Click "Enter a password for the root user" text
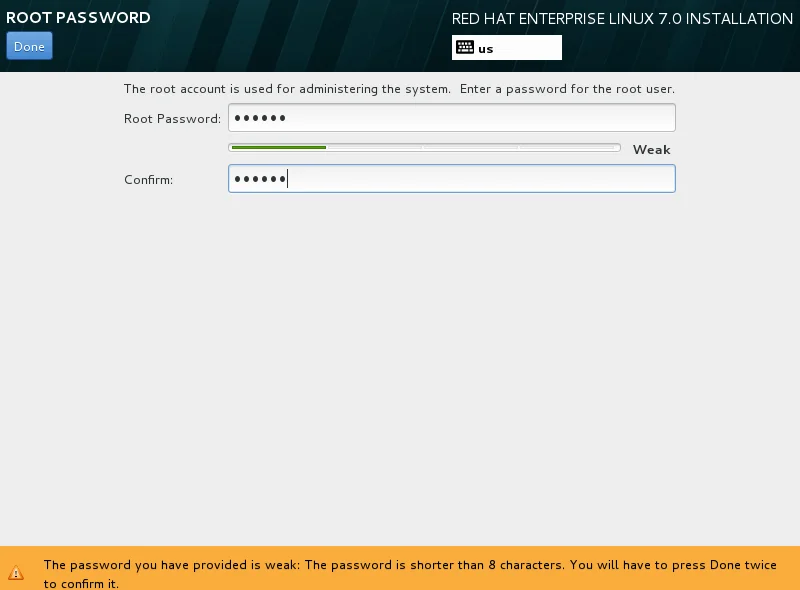Image resolution: width=800 pixels, height=590 pixels. point(567,89)
